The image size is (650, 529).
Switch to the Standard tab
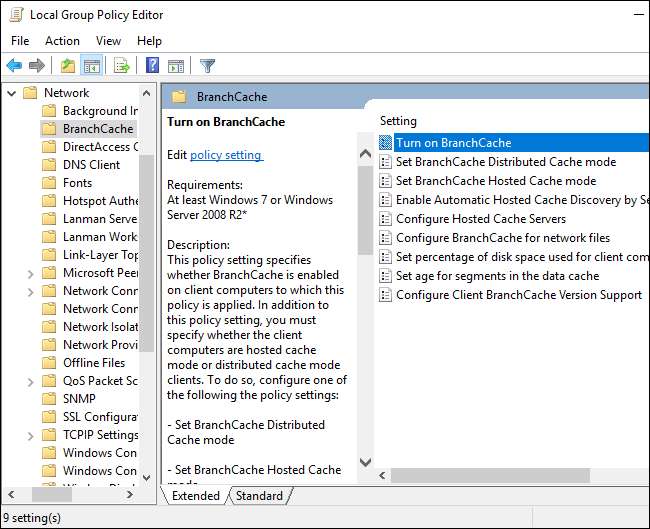[x=258, y=495]
